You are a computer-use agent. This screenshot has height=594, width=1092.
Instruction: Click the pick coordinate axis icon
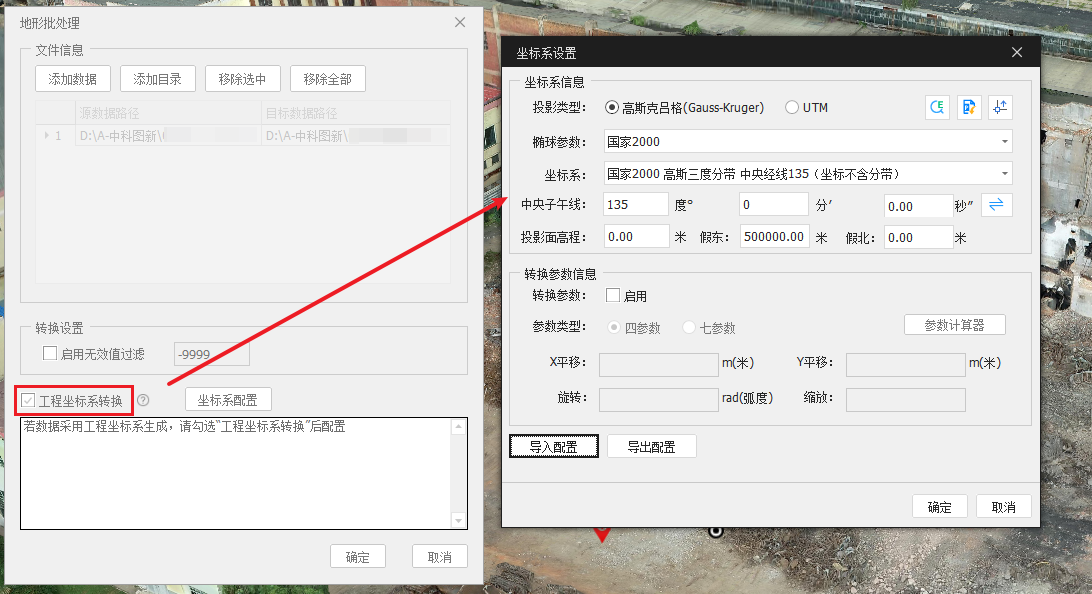[x=1000, y=108]
